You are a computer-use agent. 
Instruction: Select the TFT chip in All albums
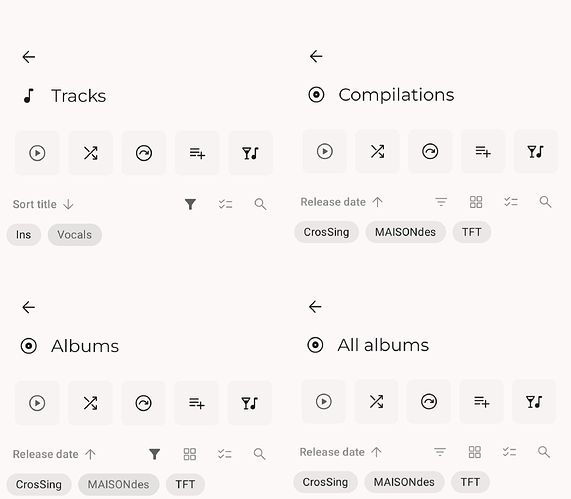[x=470, y=482]
